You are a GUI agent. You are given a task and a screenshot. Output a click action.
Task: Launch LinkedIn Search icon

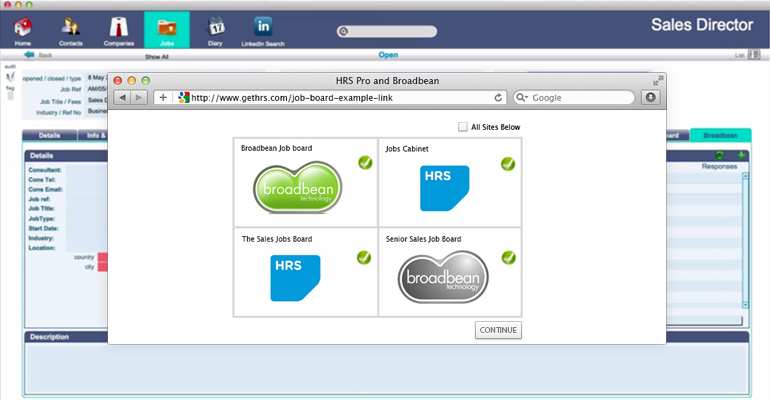coord(263,29)
